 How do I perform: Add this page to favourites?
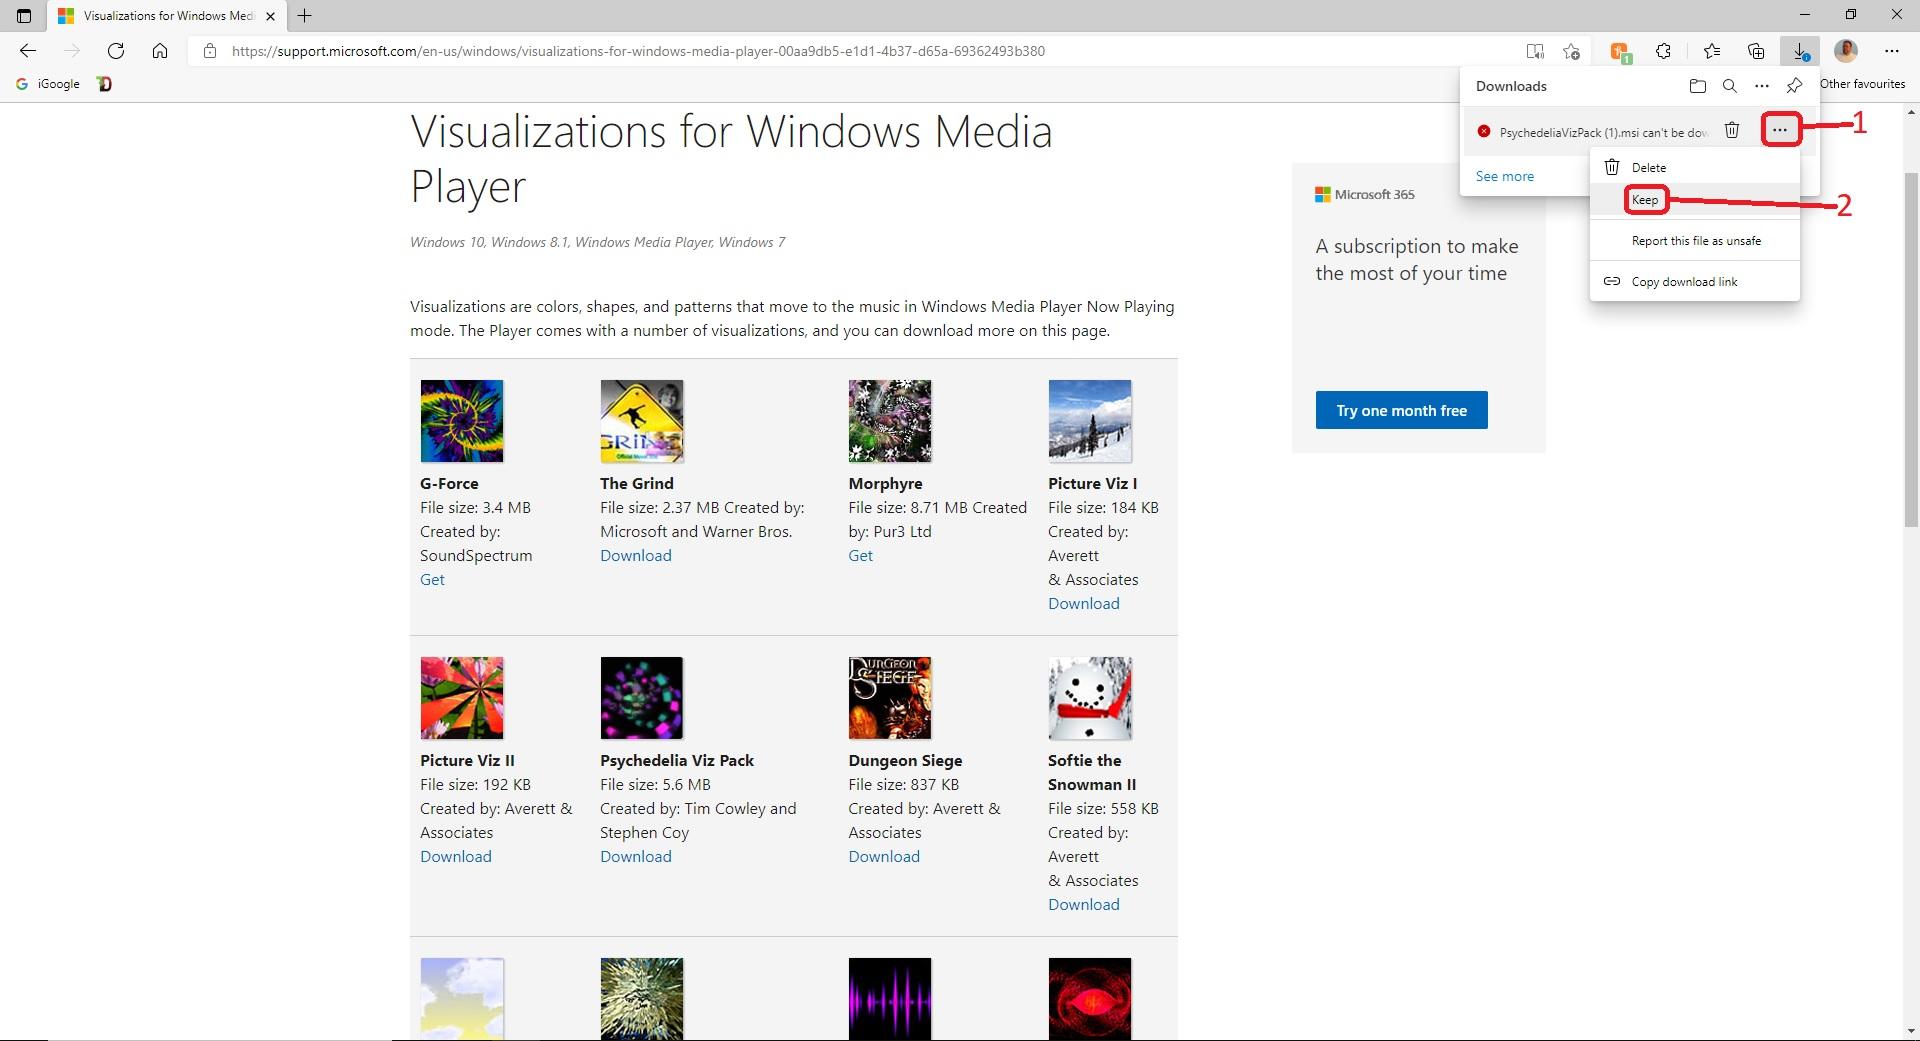1572,51
